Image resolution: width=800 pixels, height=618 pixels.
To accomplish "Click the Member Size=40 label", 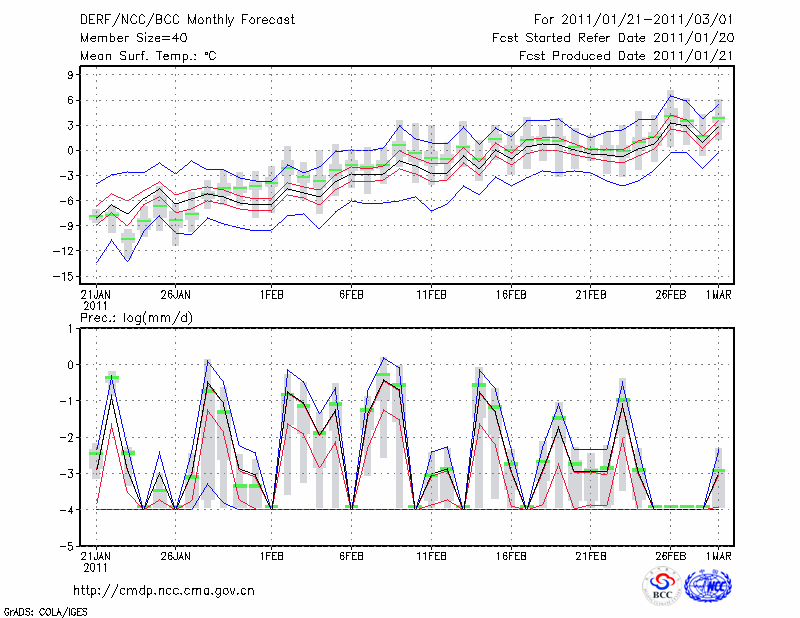I will 127,38.
